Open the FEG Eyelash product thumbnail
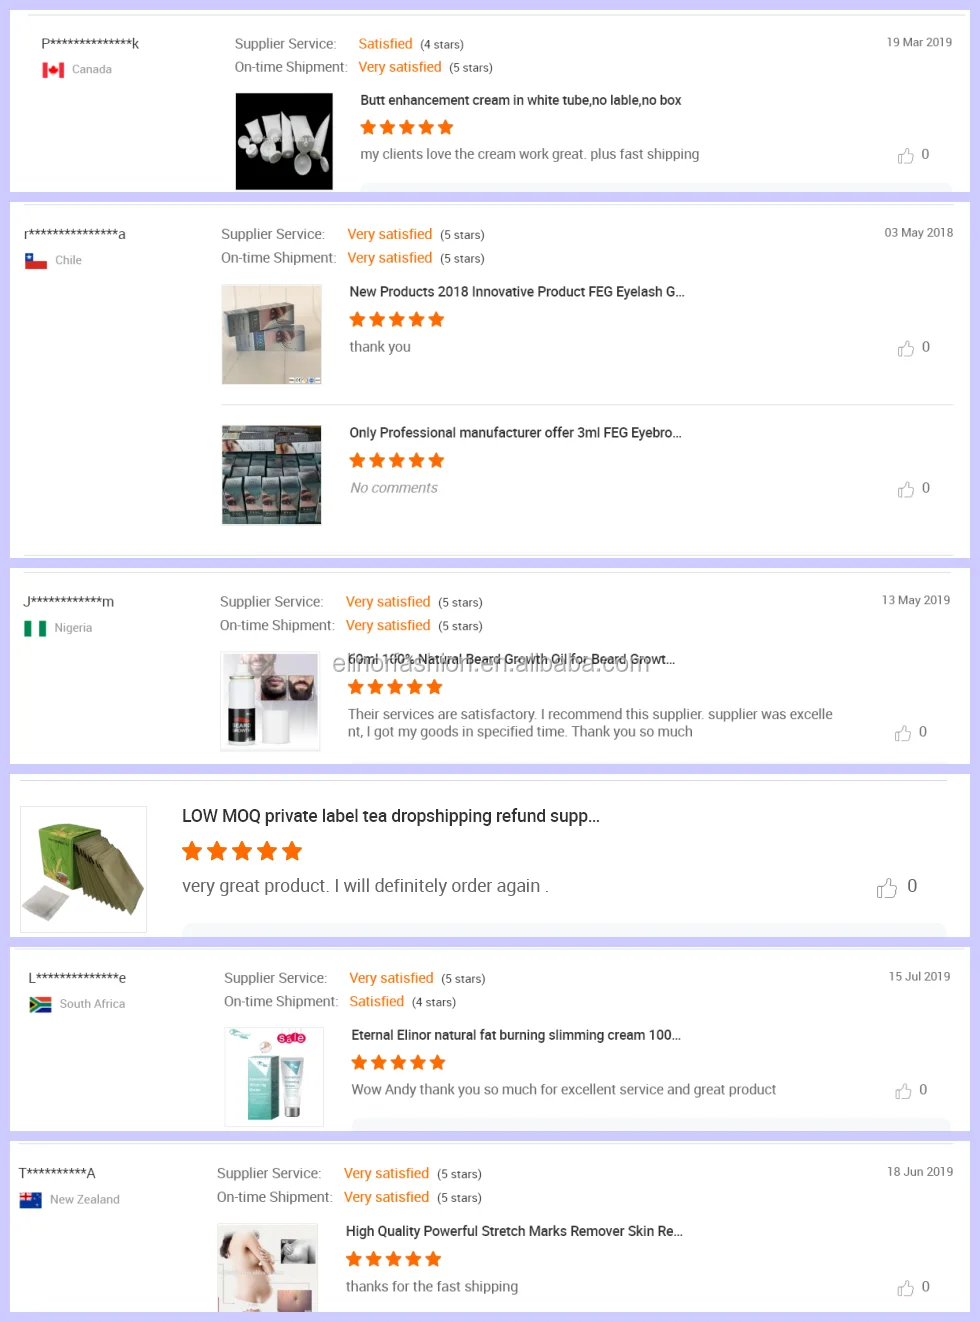This screenshot has height=1322, width=980. pos(272,334)
